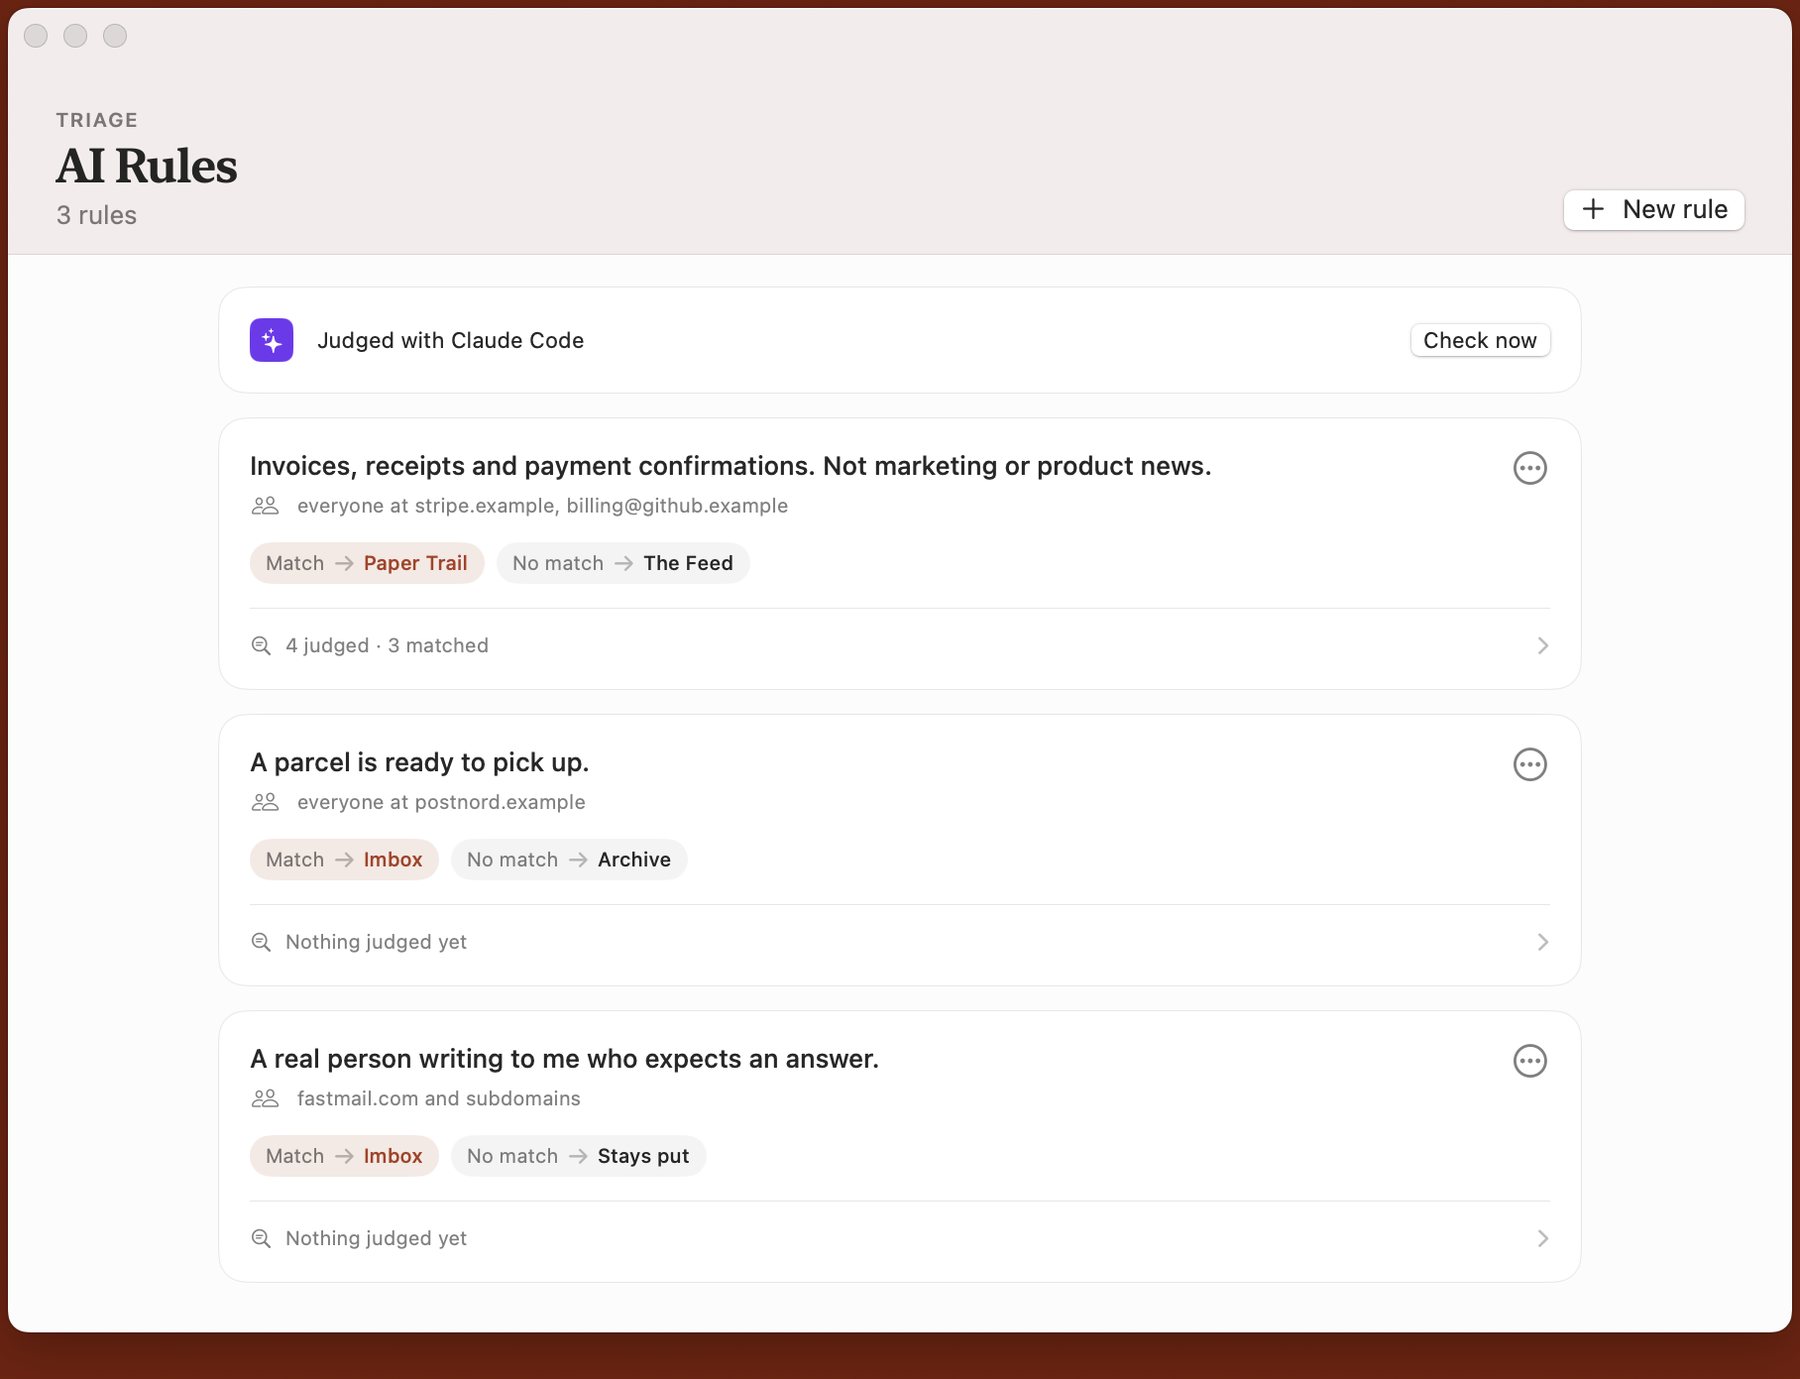Expand the parcel rule's judged history chevron
This screenshot has width=1800, height=1379.
pyautogui.click(x=1542, y=942)
